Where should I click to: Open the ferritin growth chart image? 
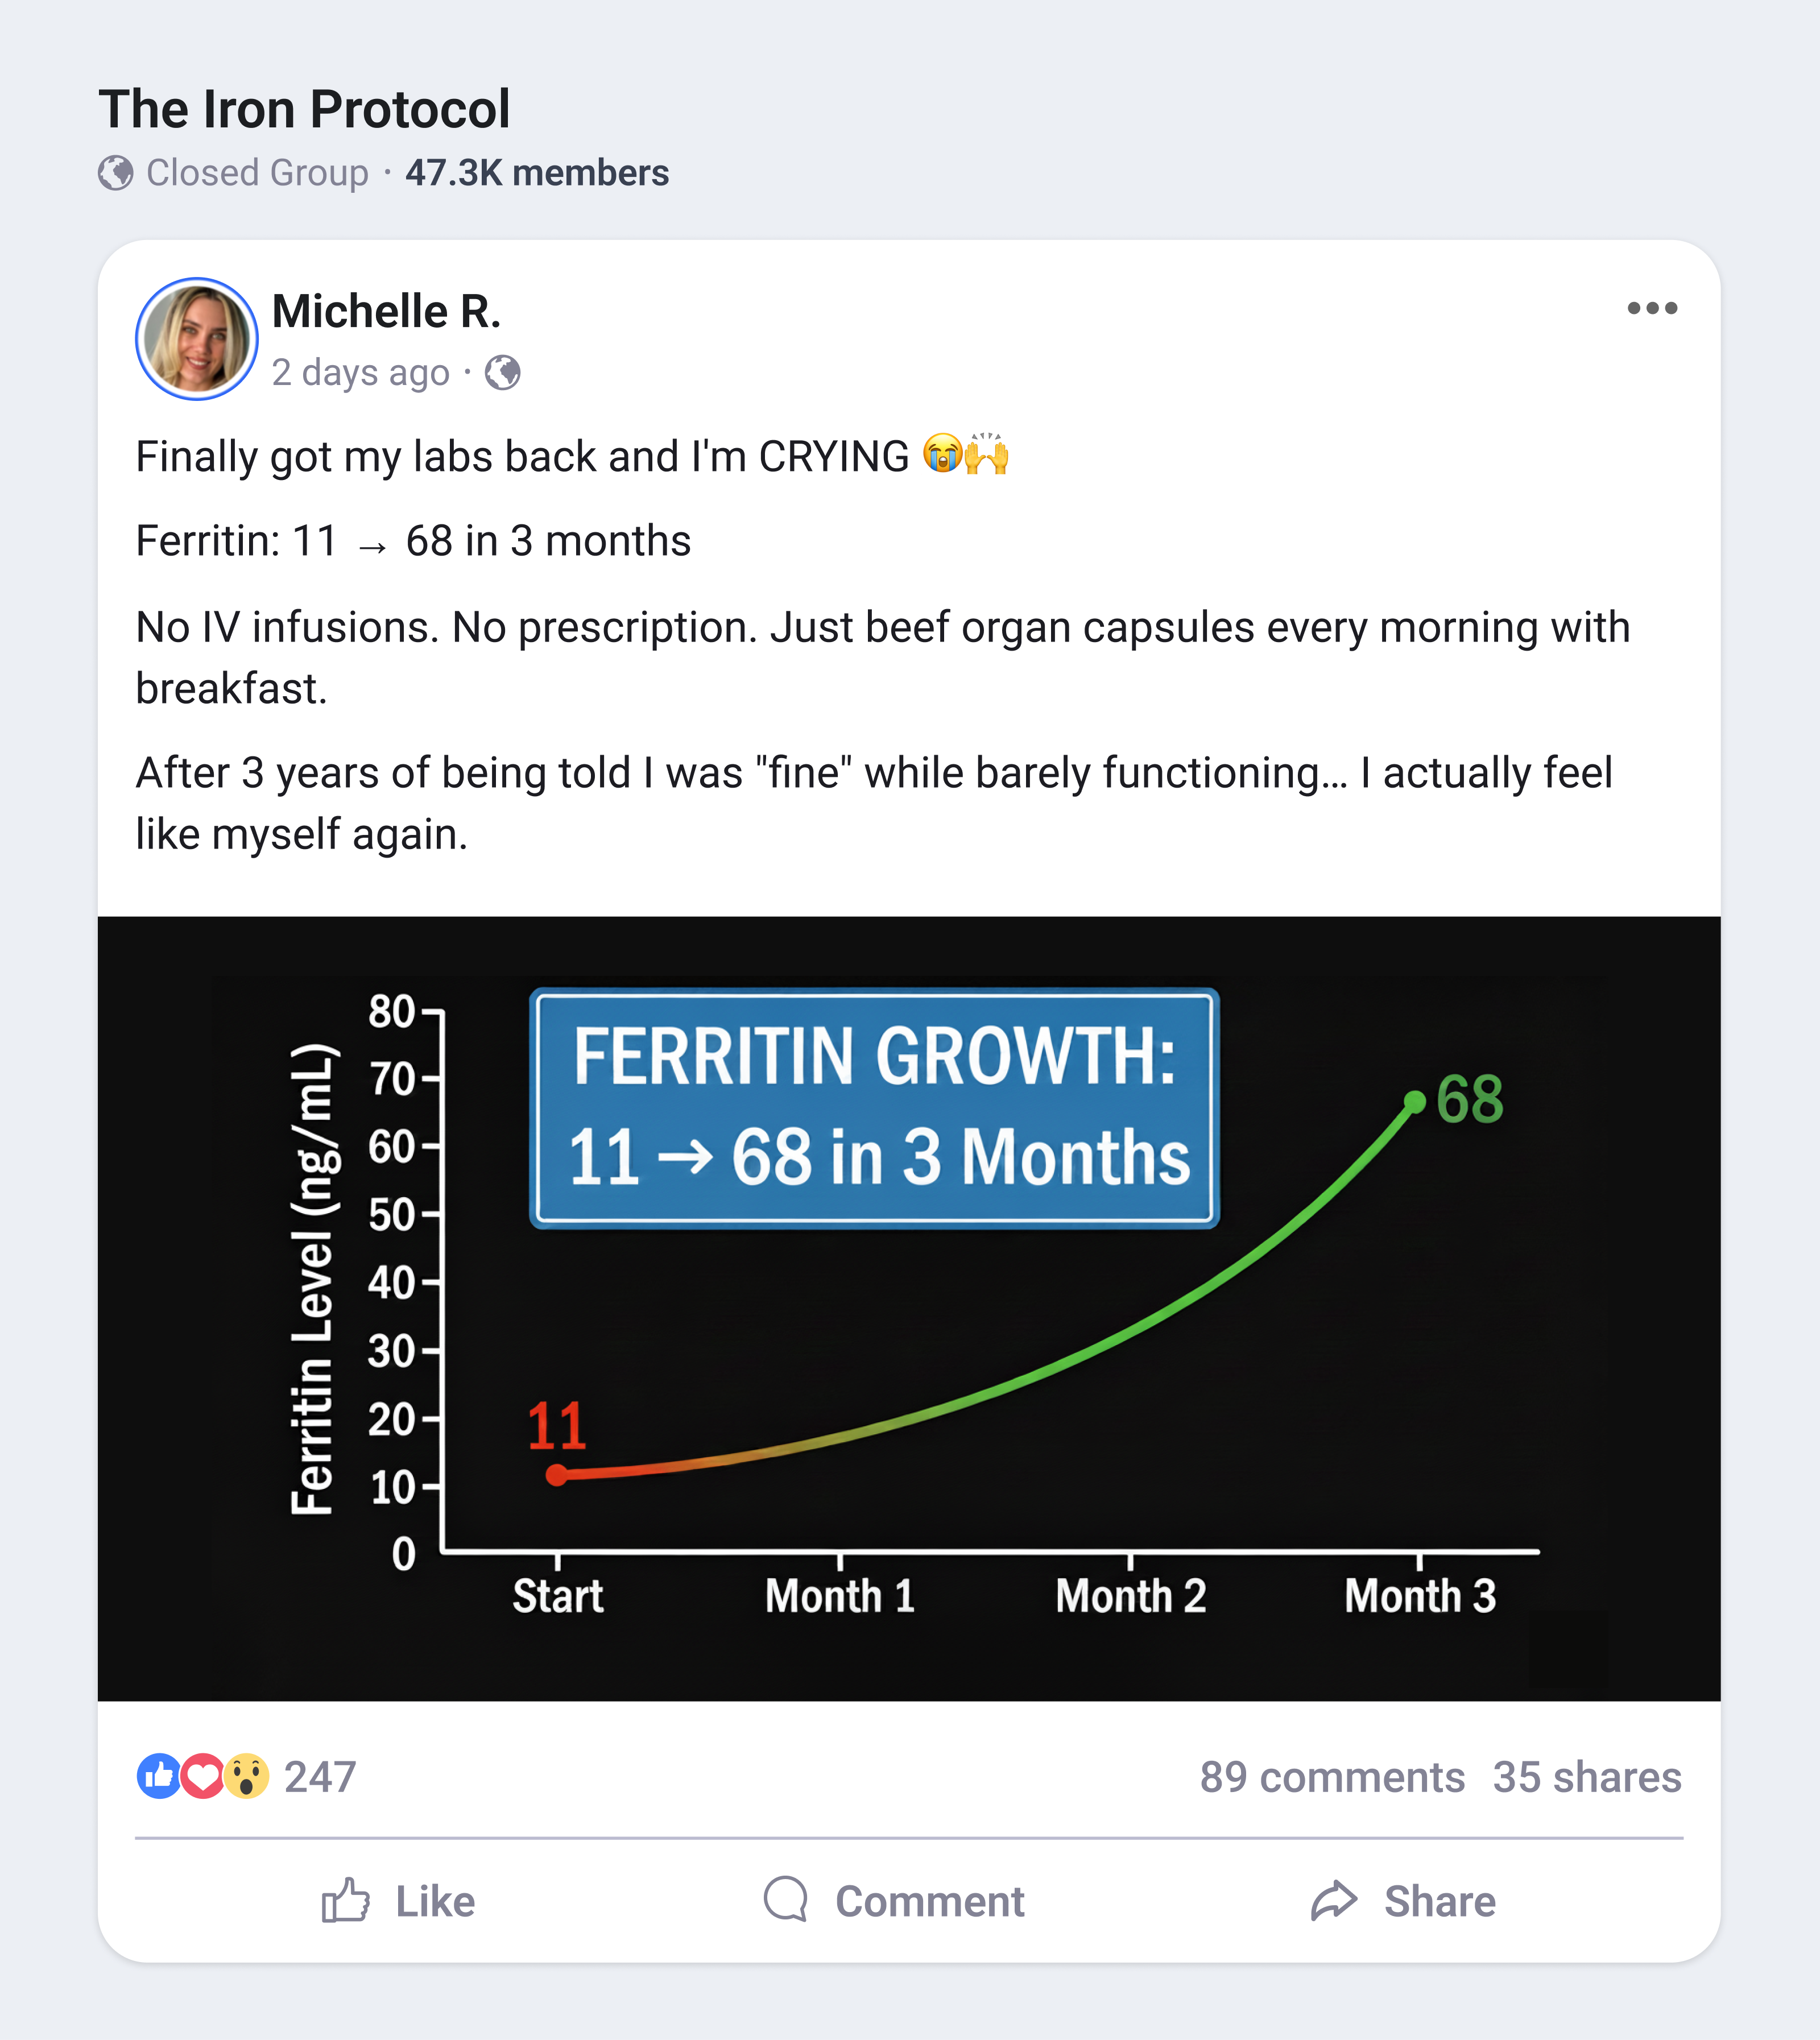909,1308
